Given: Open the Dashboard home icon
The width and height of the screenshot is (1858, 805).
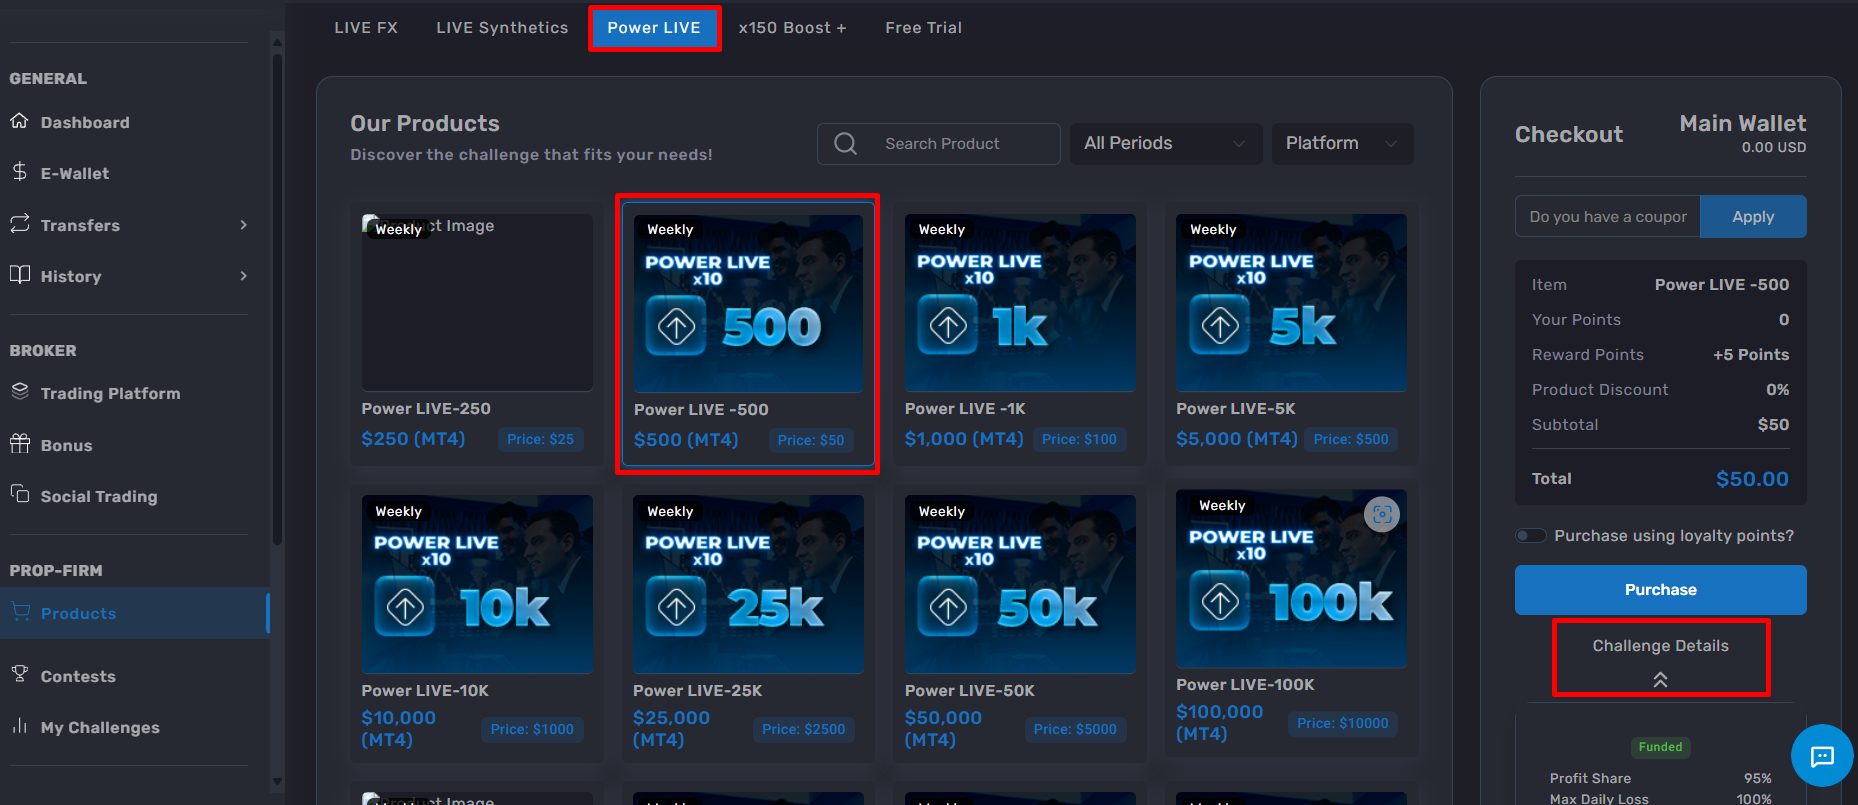Looking at the screenshot, I should [19, 121].
